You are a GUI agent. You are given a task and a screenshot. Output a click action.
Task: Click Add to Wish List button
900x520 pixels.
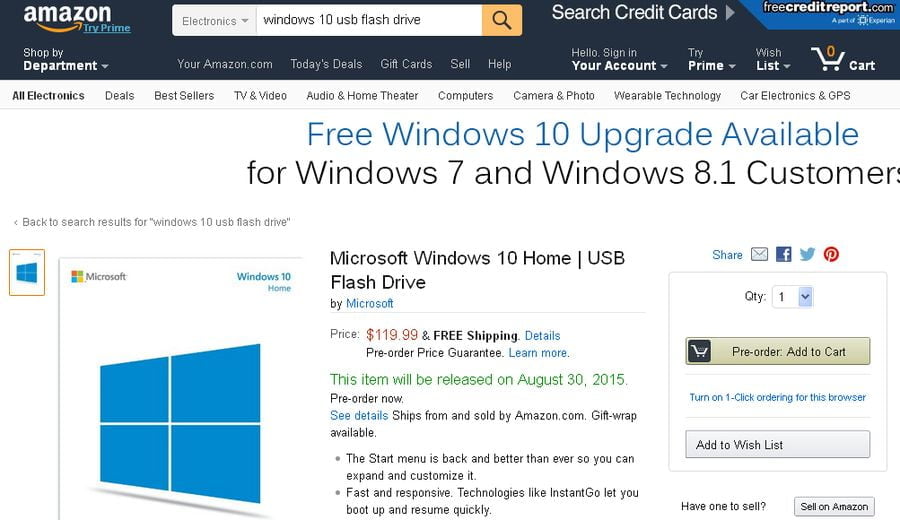pyautogui.click(x=778, y=445)
